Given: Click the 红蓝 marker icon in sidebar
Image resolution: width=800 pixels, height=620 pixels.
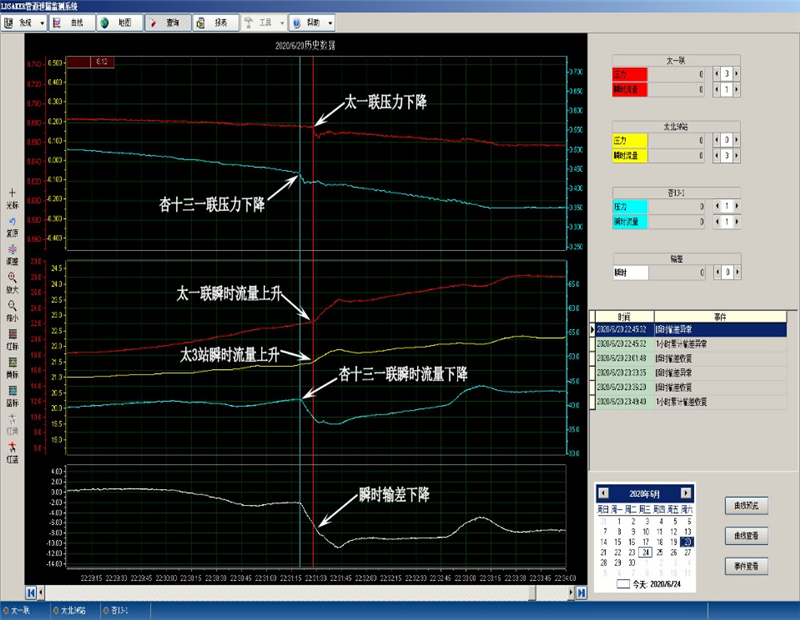Looking at the screenshot, I should pos(12,447).
